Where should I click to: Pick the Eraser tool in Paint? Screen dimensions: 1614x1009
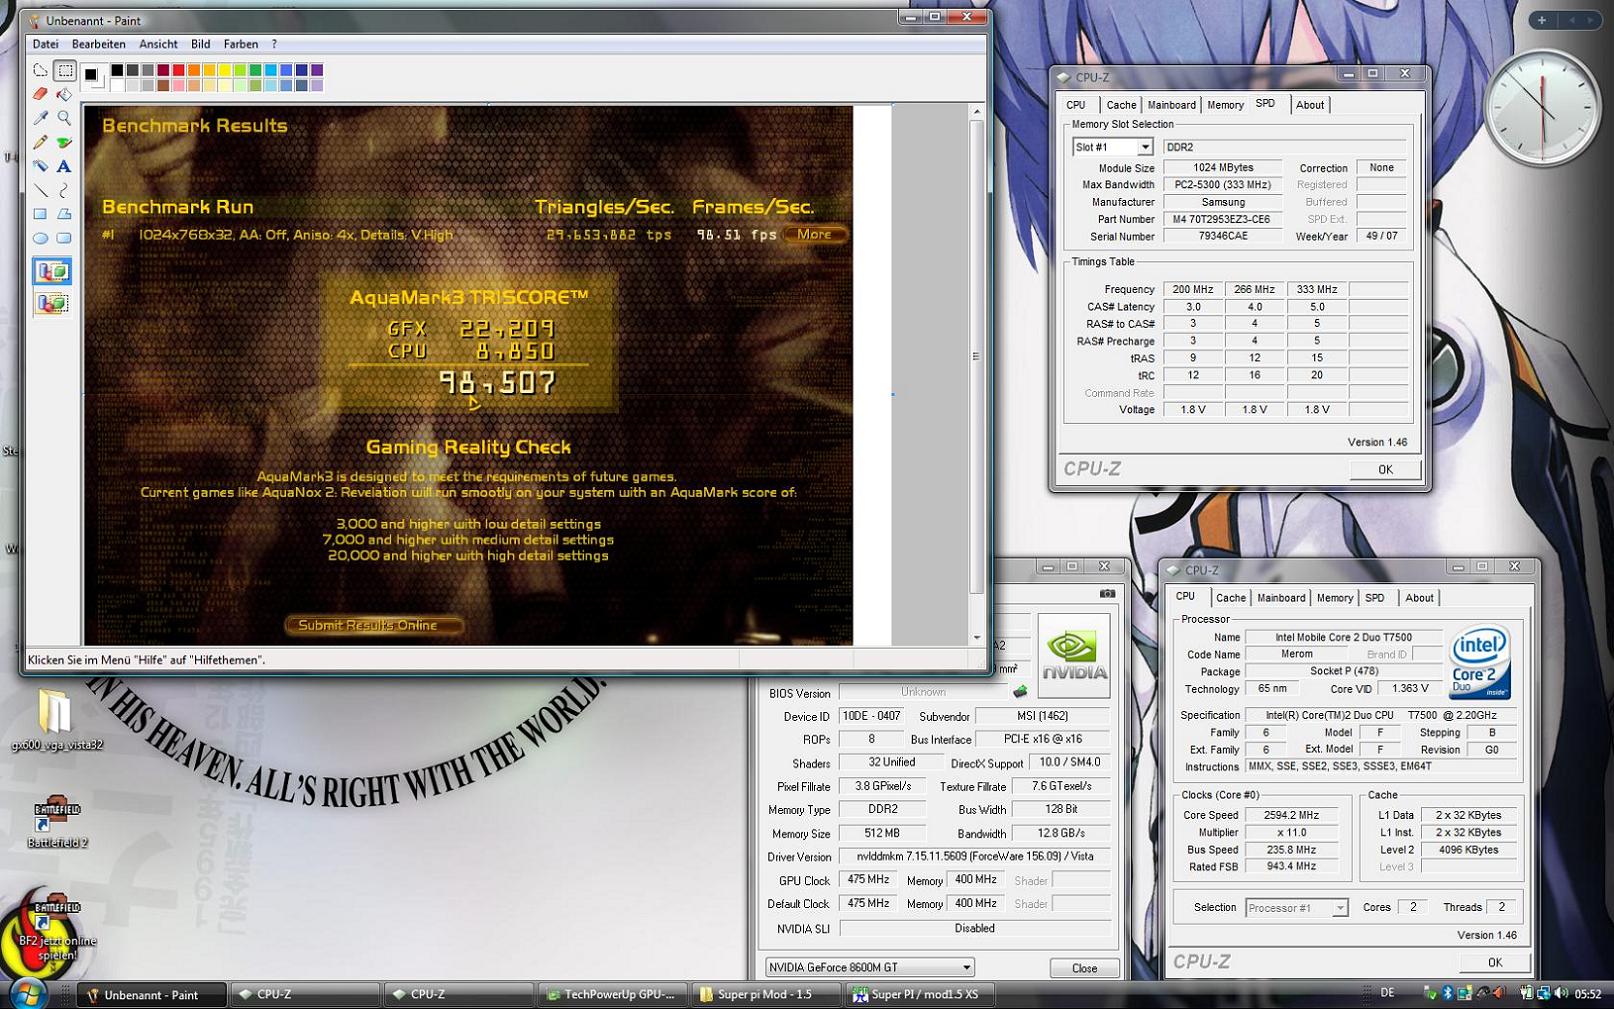(40, 95)
